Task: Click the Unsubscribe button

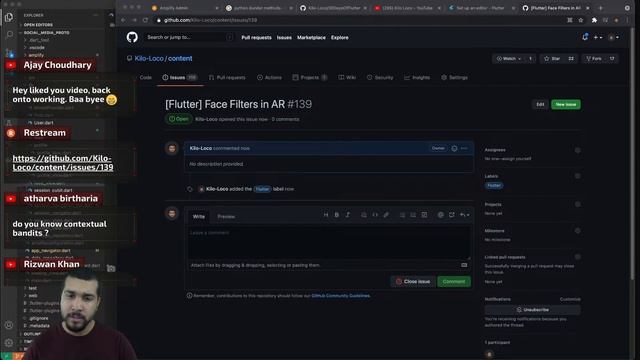Action: [x=532, y=310]
